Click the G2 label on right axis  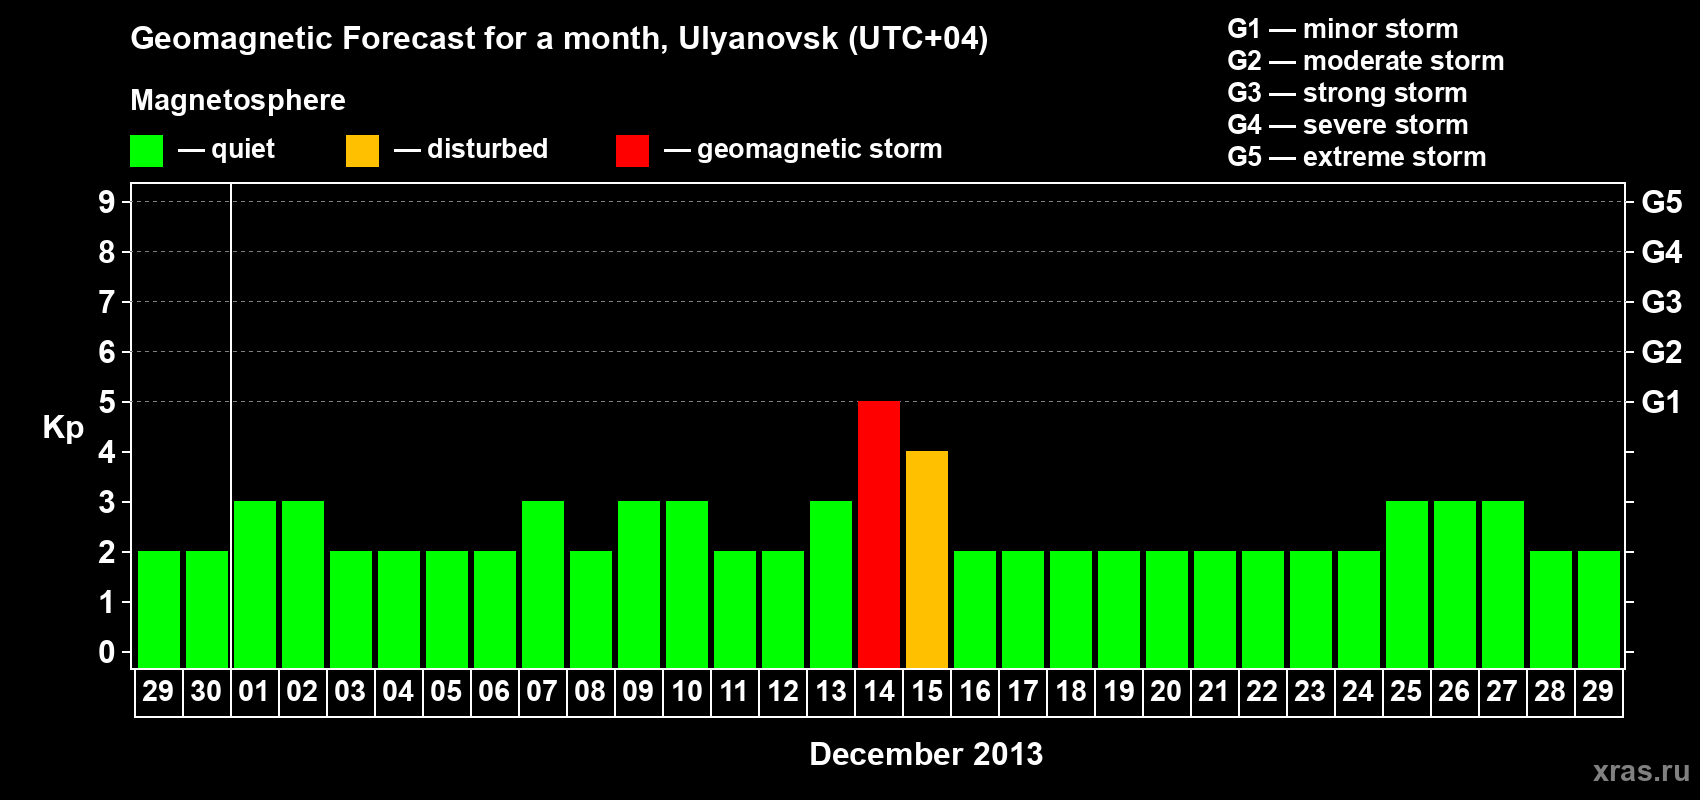click(1661, 352)
